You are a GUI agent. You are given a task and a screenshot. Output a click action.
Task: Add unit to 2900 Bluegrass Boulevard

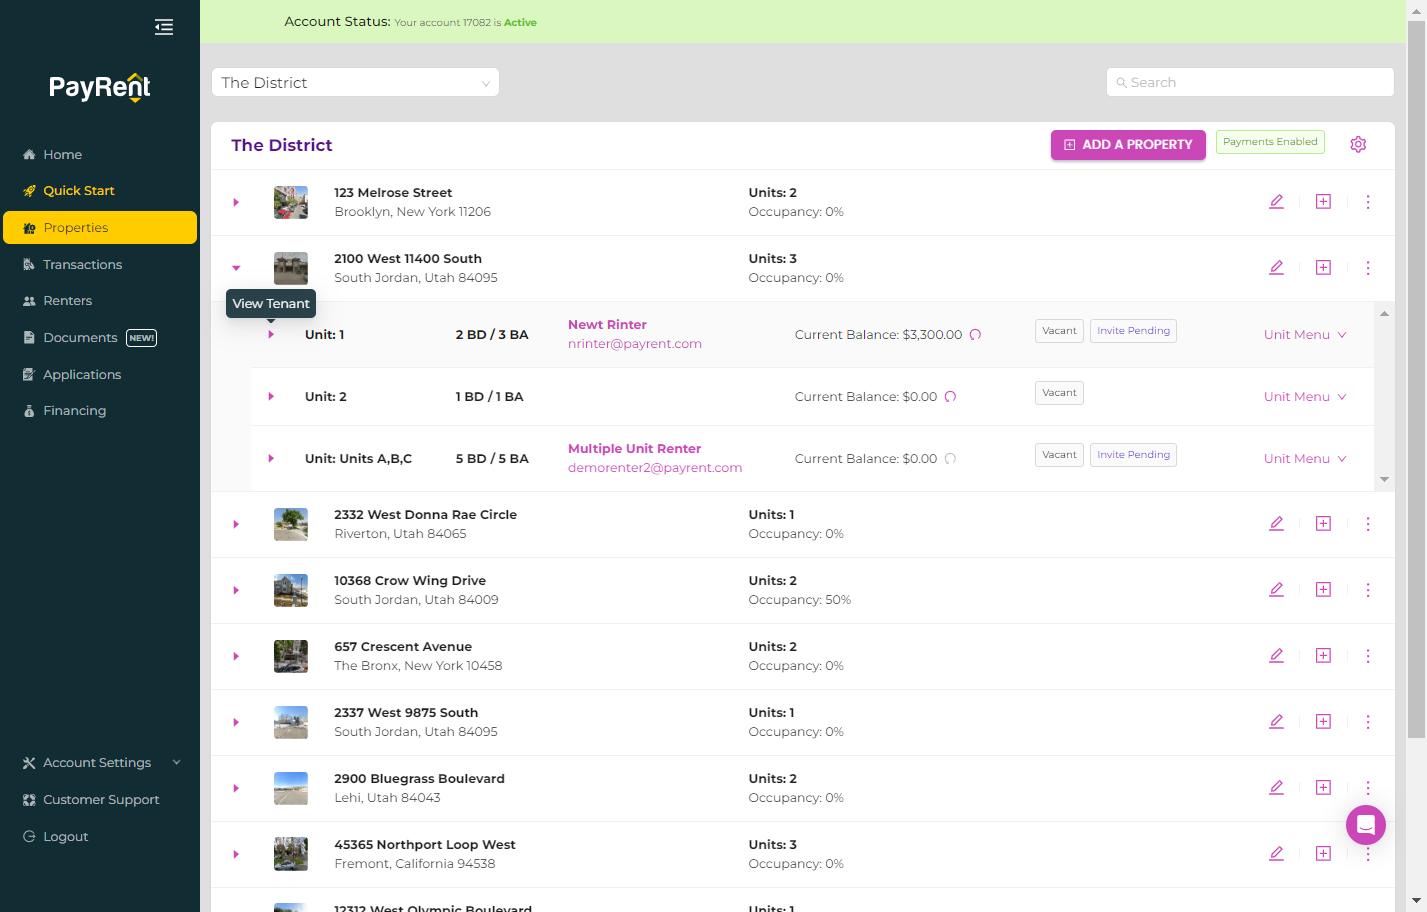pyautogui.click(x=1323, y=788)
